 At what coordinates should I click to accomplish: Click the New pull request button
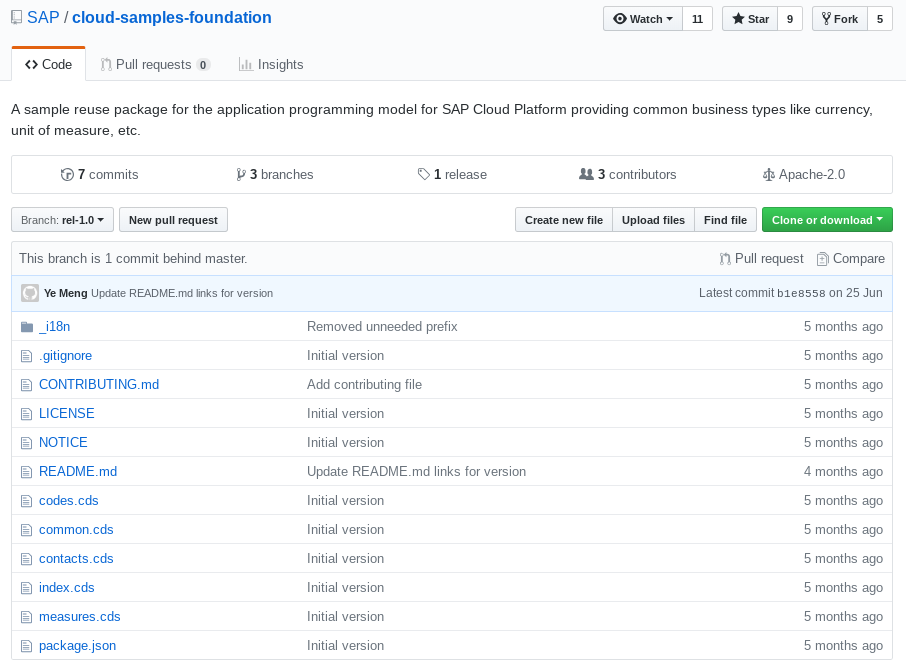coord(173,220)
